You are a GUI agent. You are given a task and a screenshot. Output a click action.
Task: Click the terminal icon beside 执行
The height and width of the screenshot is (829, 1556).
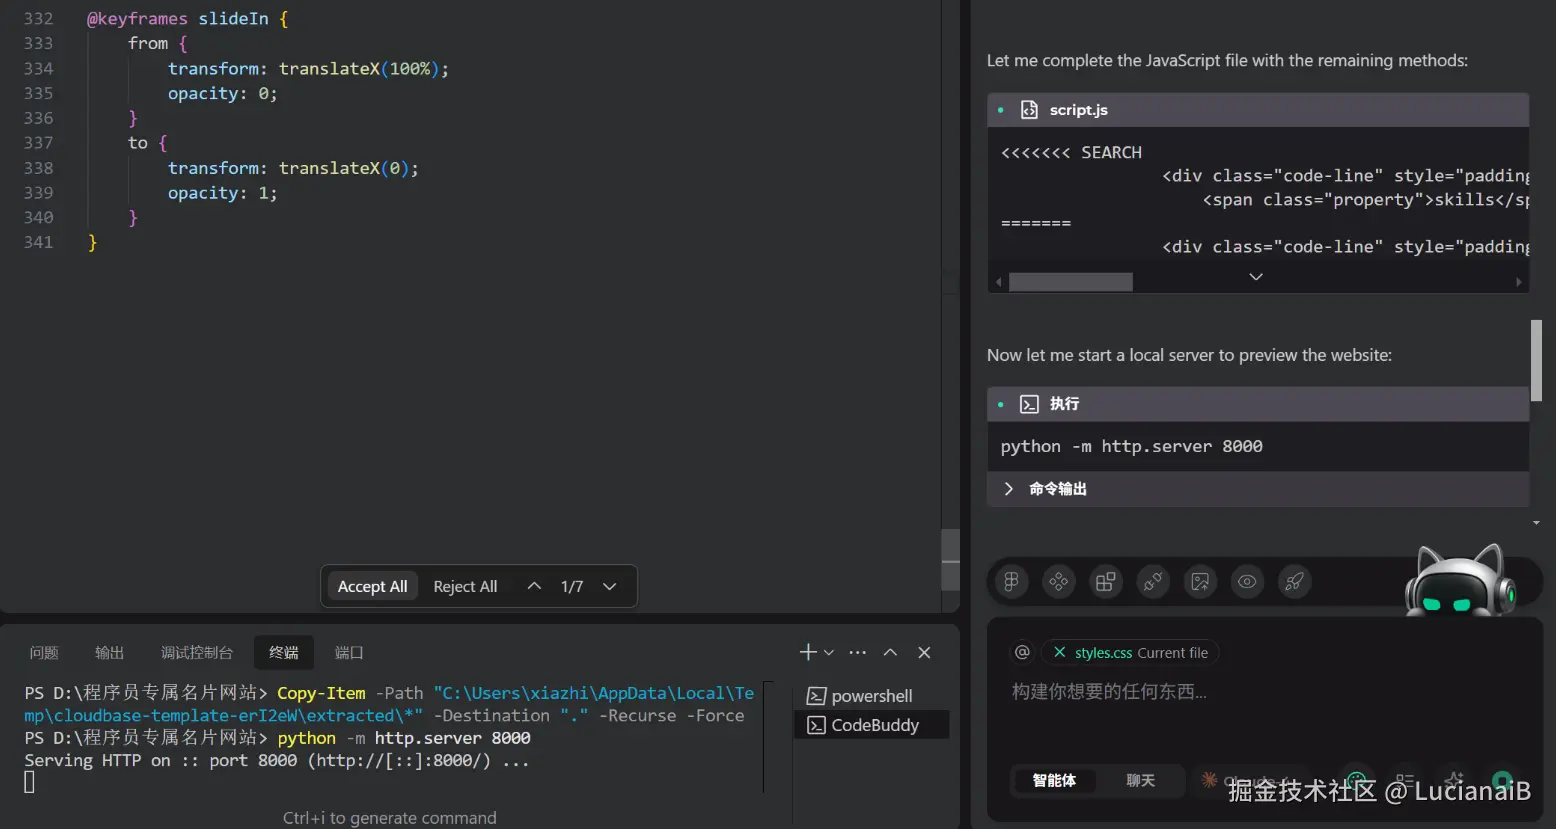[x=1029, y=404]
